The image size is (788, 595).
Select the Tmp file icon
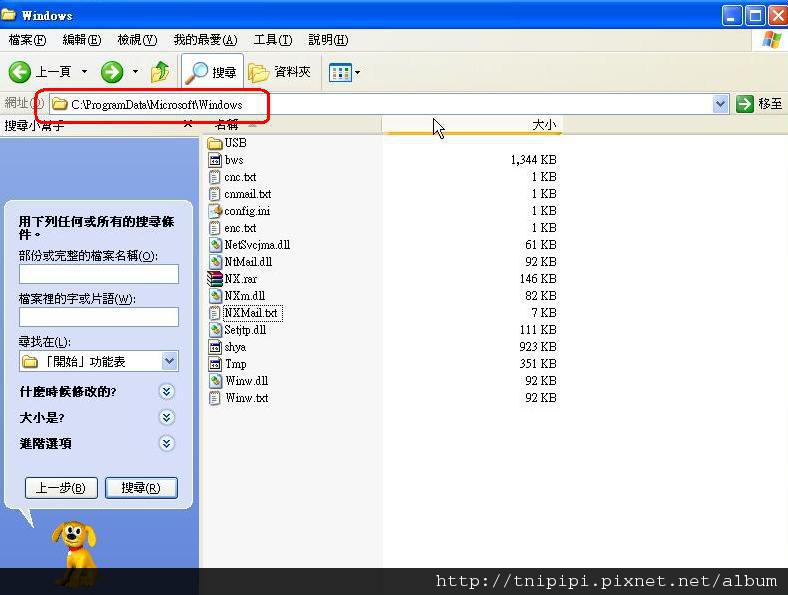(215, 364)
